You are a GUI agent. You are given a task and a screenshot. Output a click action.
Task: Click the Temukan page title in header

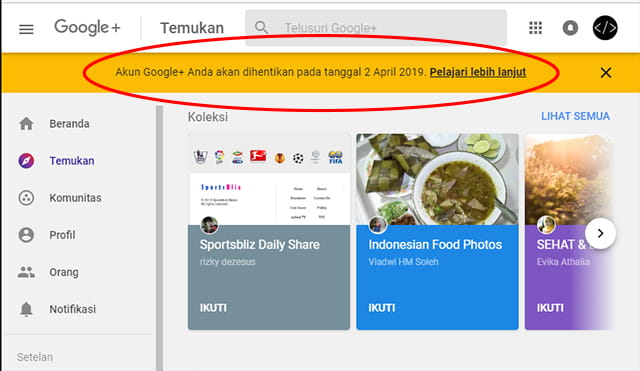pyautogui.click(x=192, y=28)
